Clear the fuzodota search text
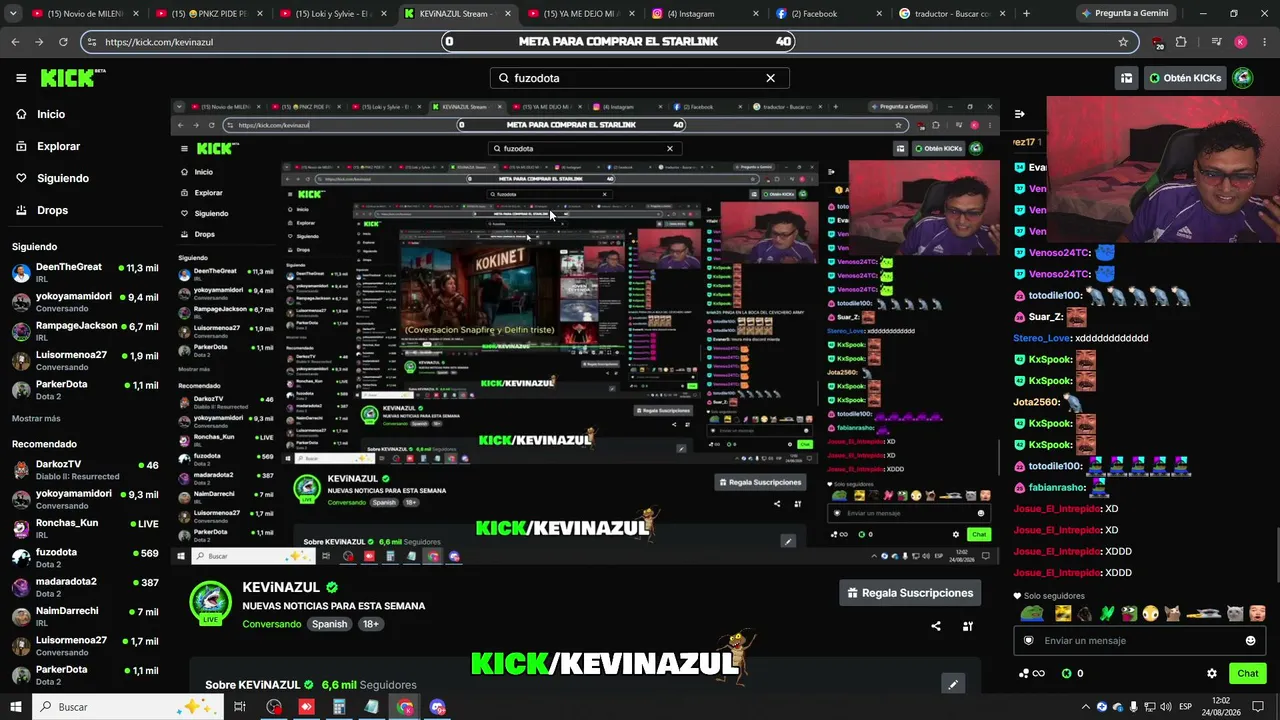This screenshot has width=1280, height=720. [x=770, y=78]
